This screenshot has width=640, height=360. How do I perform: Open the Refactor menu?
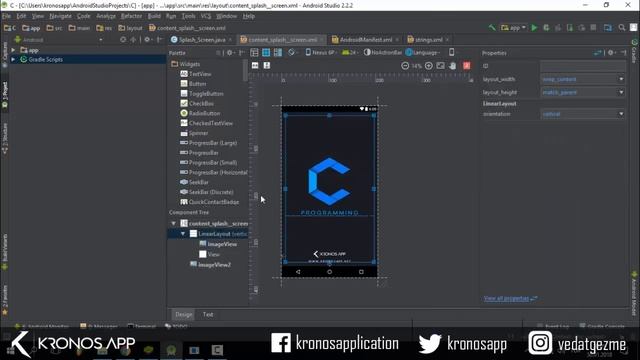(x=131, y=16)
